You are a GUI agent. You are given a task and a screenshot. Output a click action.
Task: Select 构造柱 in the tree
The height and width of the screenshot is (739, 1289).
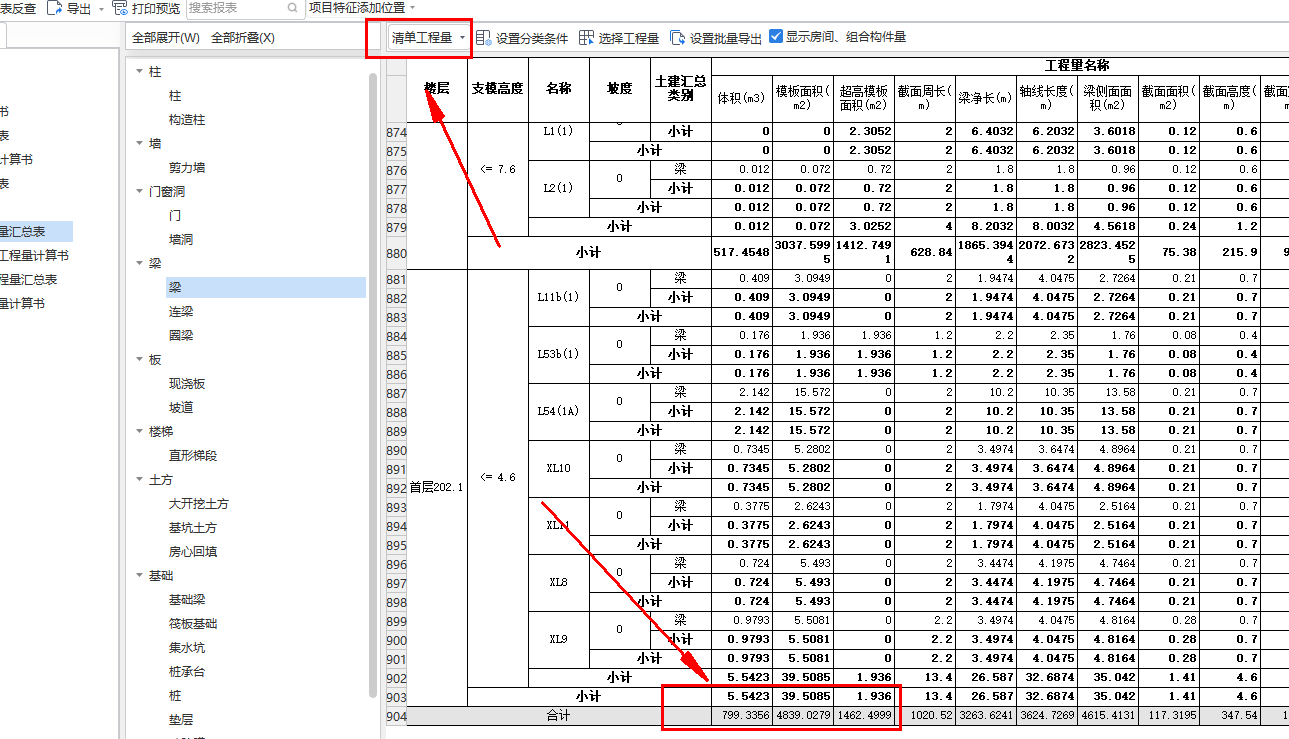pos(187,120)
